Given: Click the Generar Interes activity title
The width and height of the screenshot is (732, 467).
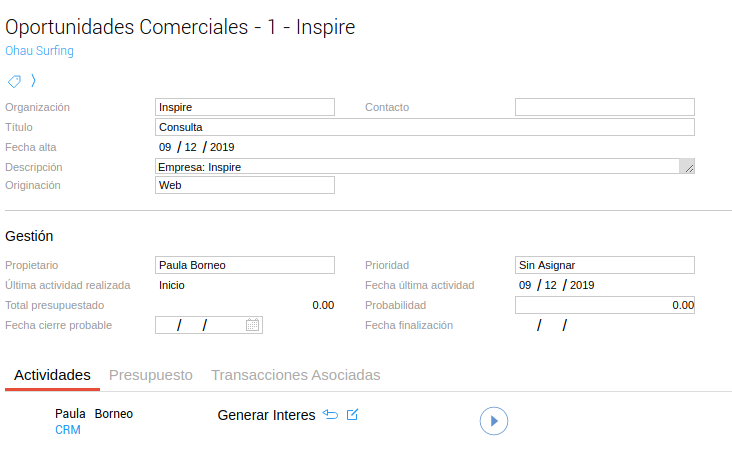Looking at the screenshot, I should pyautogui.click(x=266, y=415).
